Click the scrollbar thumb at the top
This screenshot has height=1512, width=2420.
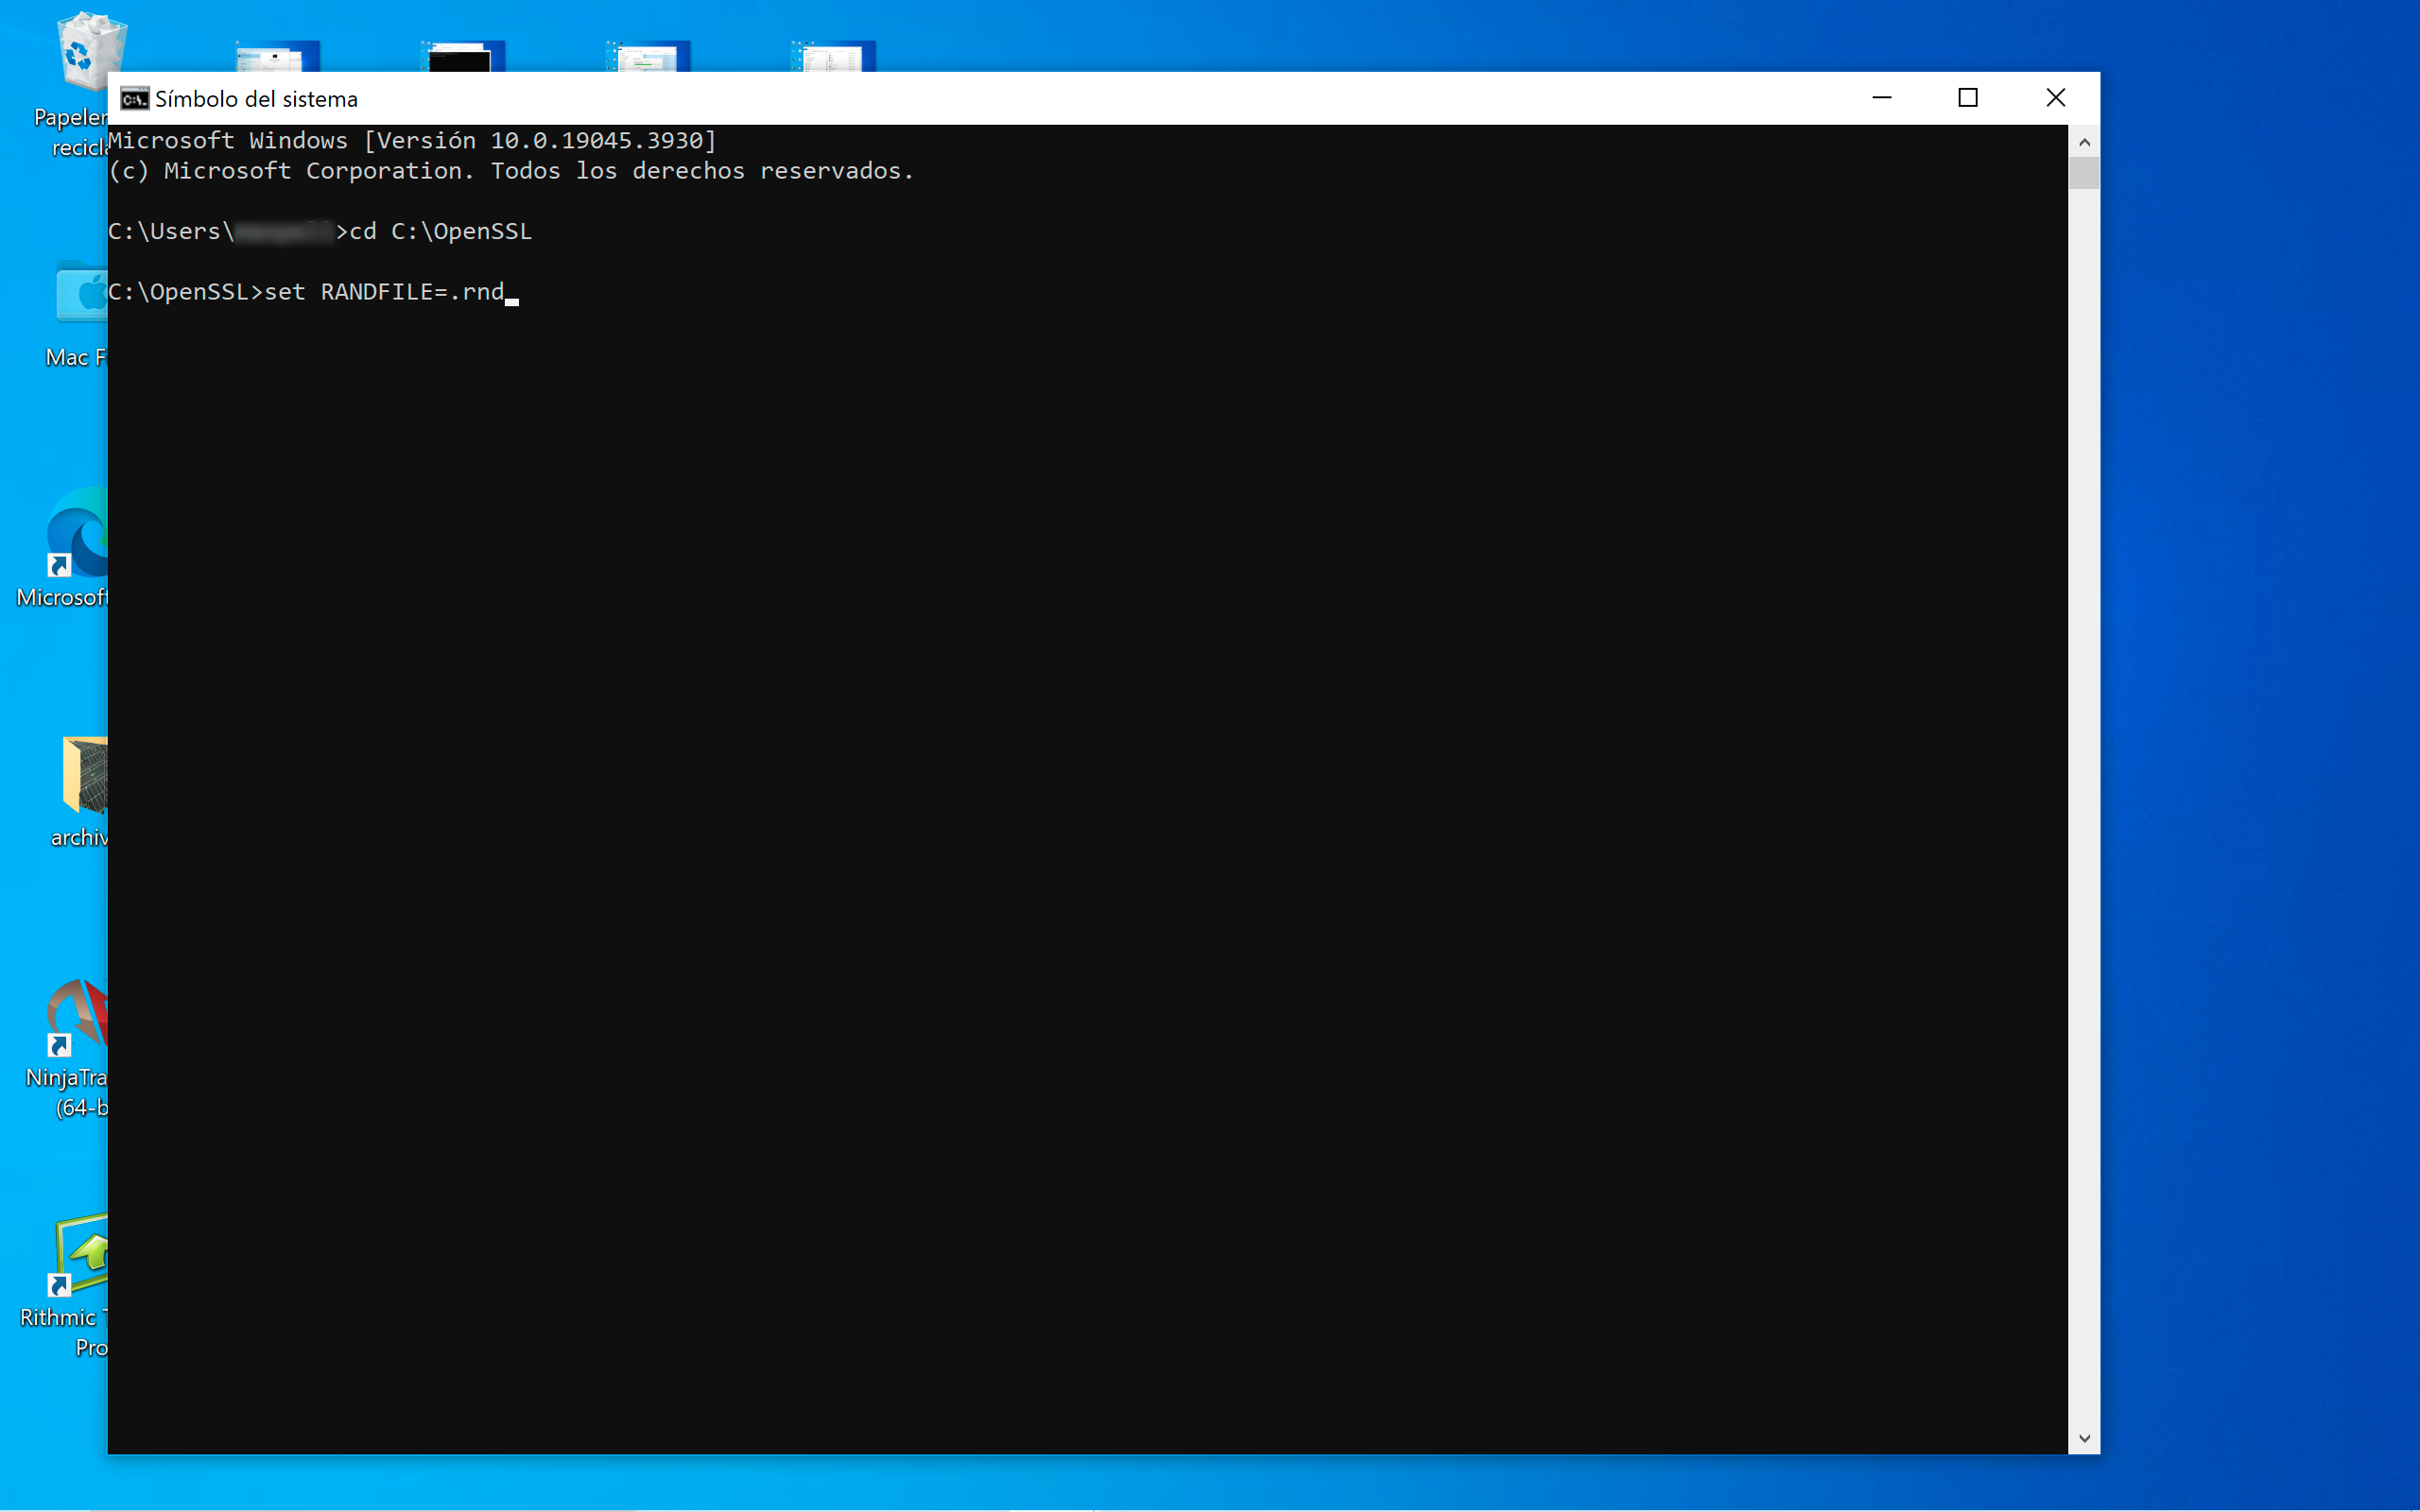coord(2085,175)
